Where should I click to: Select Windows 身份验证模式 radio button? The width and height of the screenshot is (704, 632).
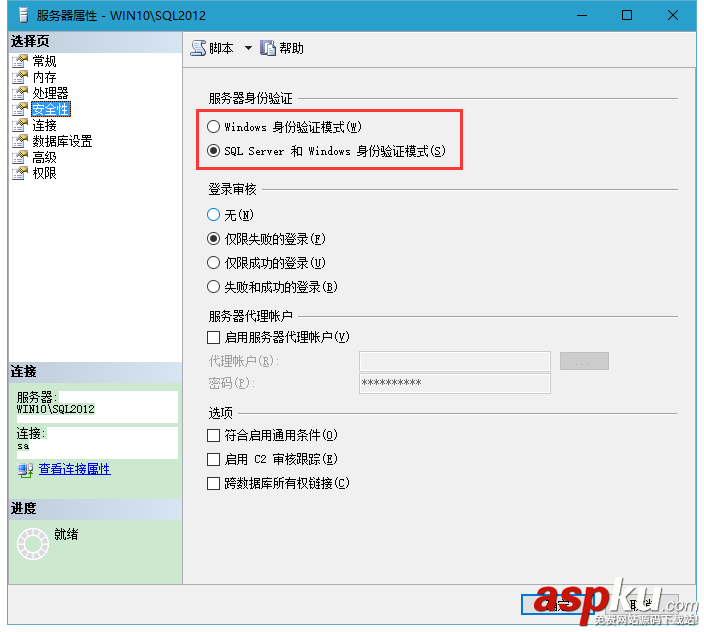[213, 127]
